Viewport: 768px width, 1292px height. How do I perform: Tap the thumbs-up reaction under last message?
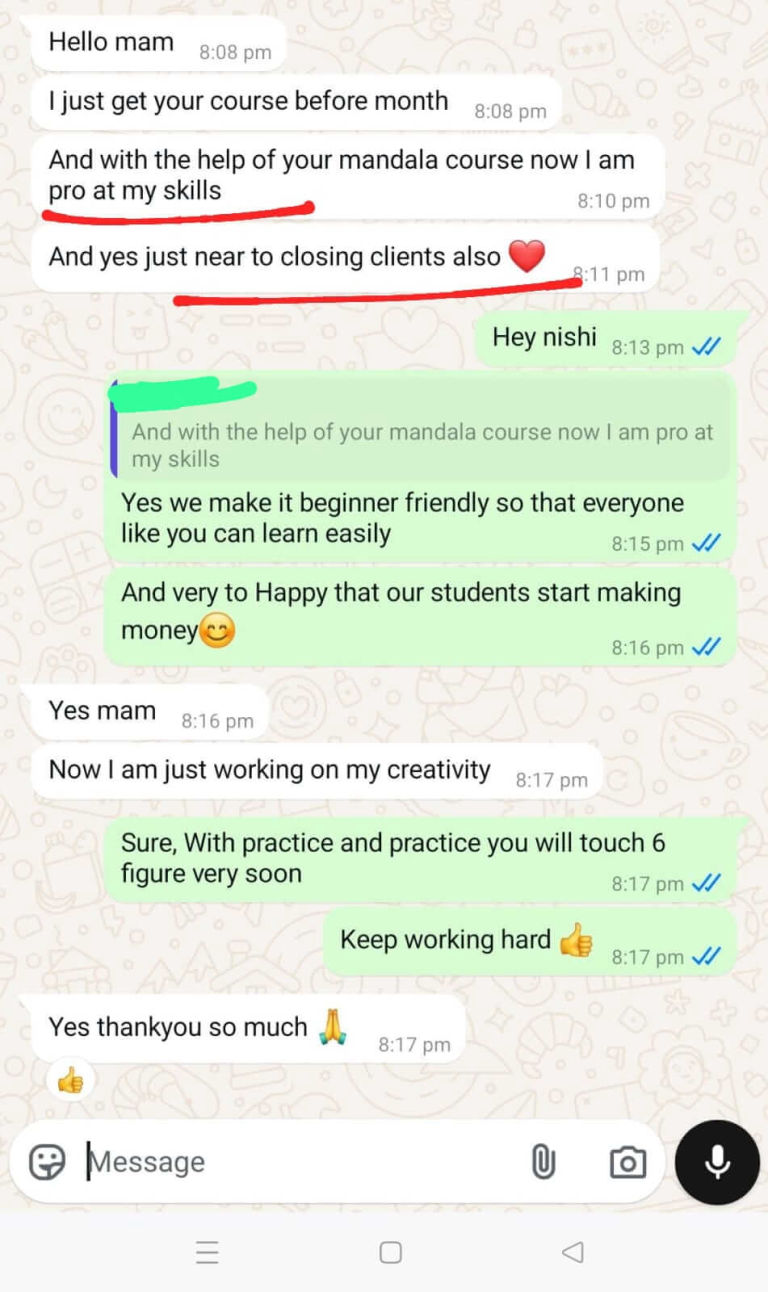pos(70,1081)
